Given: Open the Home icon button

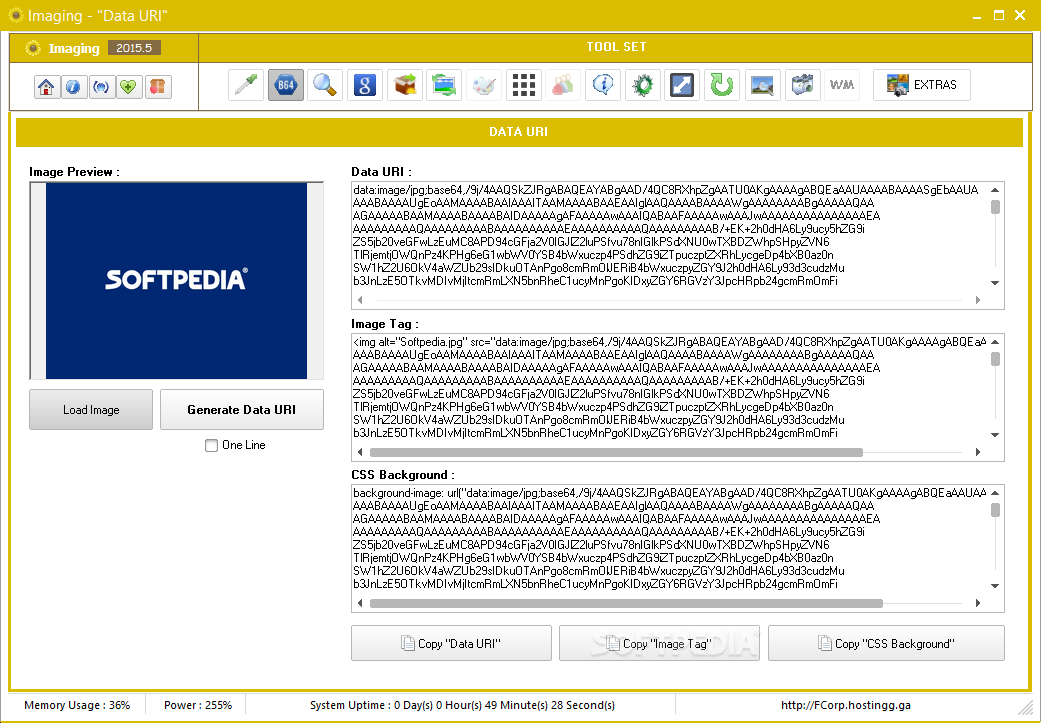Looking at the screenshot, I should [46, 87].
